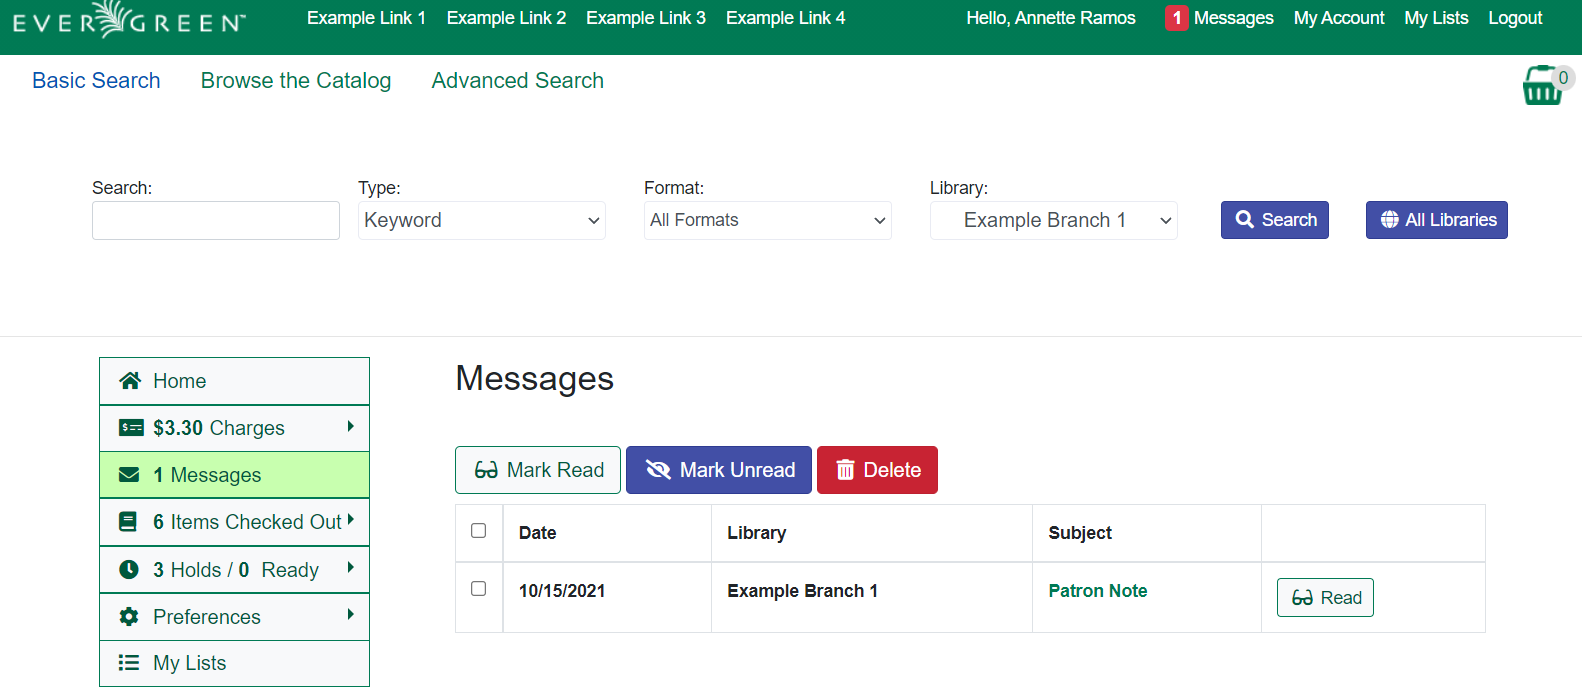Click the glasses icon on Mark Read
1582x698 pixels.
coord(486,470)
